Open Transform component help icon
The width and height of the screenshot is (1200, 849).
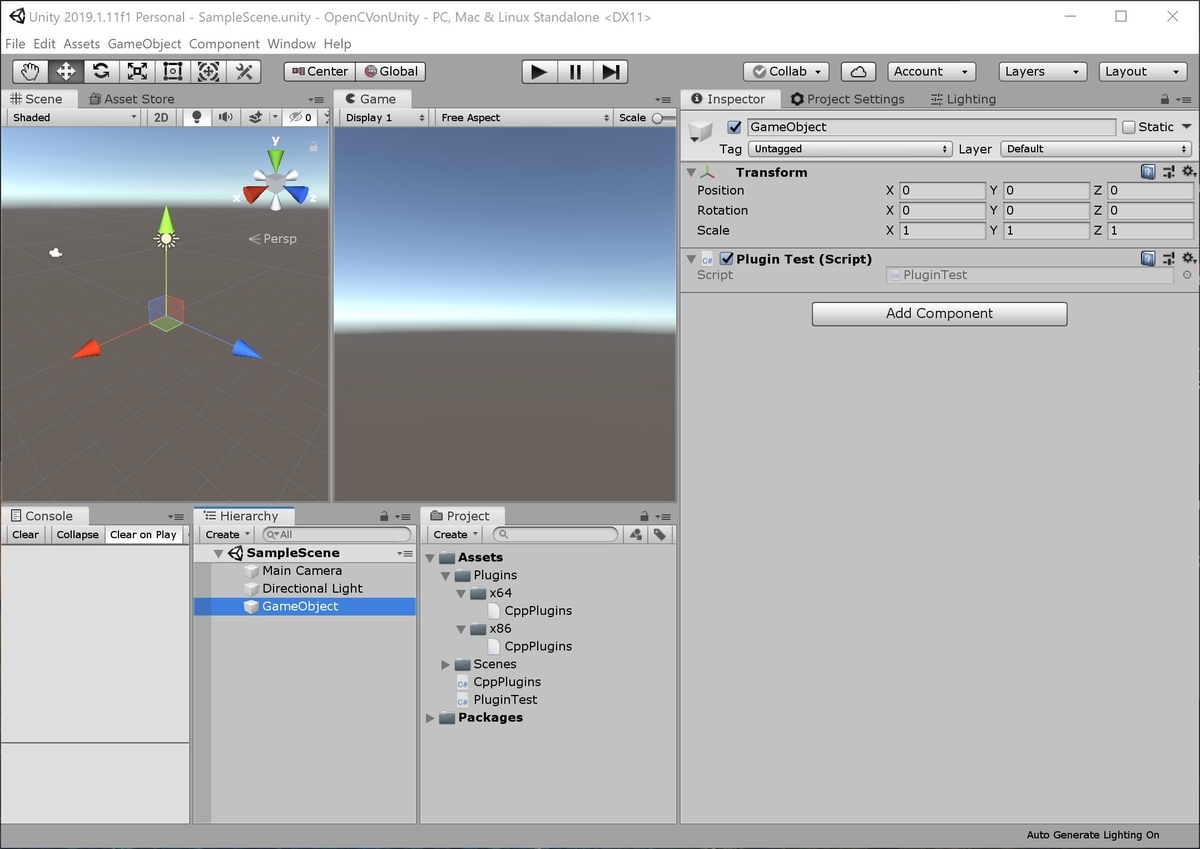click(x=1148, y=172)
